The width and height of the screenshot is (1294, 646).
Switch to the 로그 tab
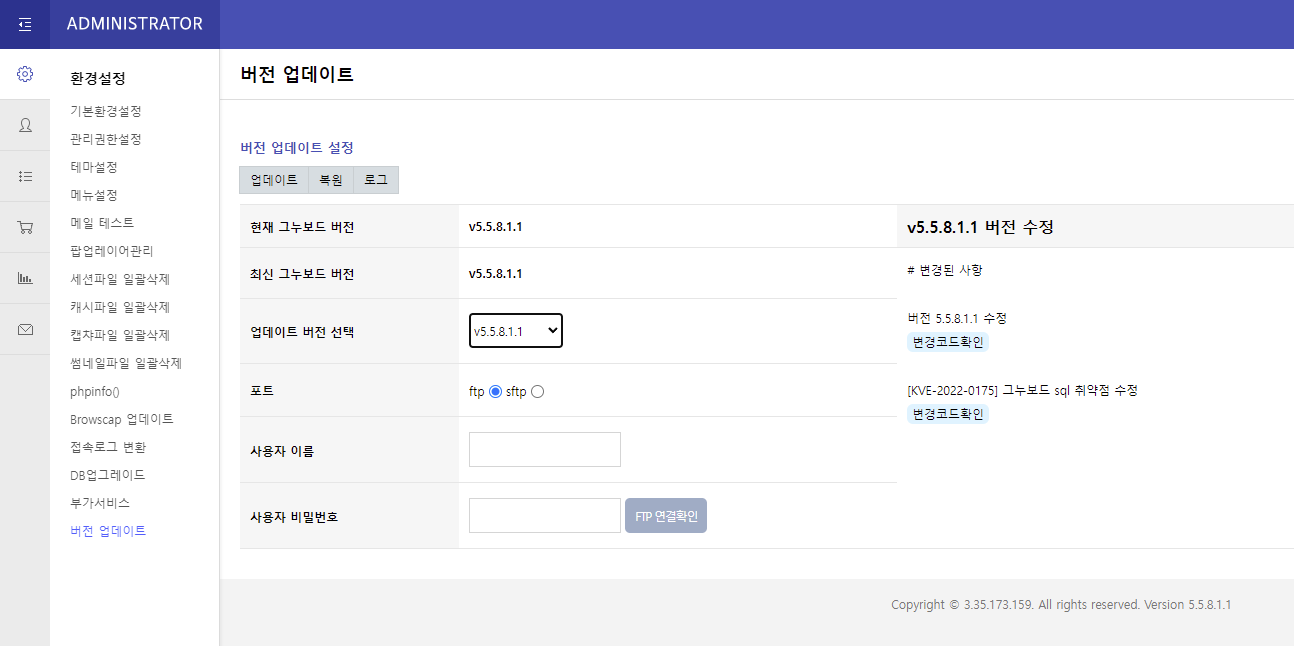coord(376,180)
